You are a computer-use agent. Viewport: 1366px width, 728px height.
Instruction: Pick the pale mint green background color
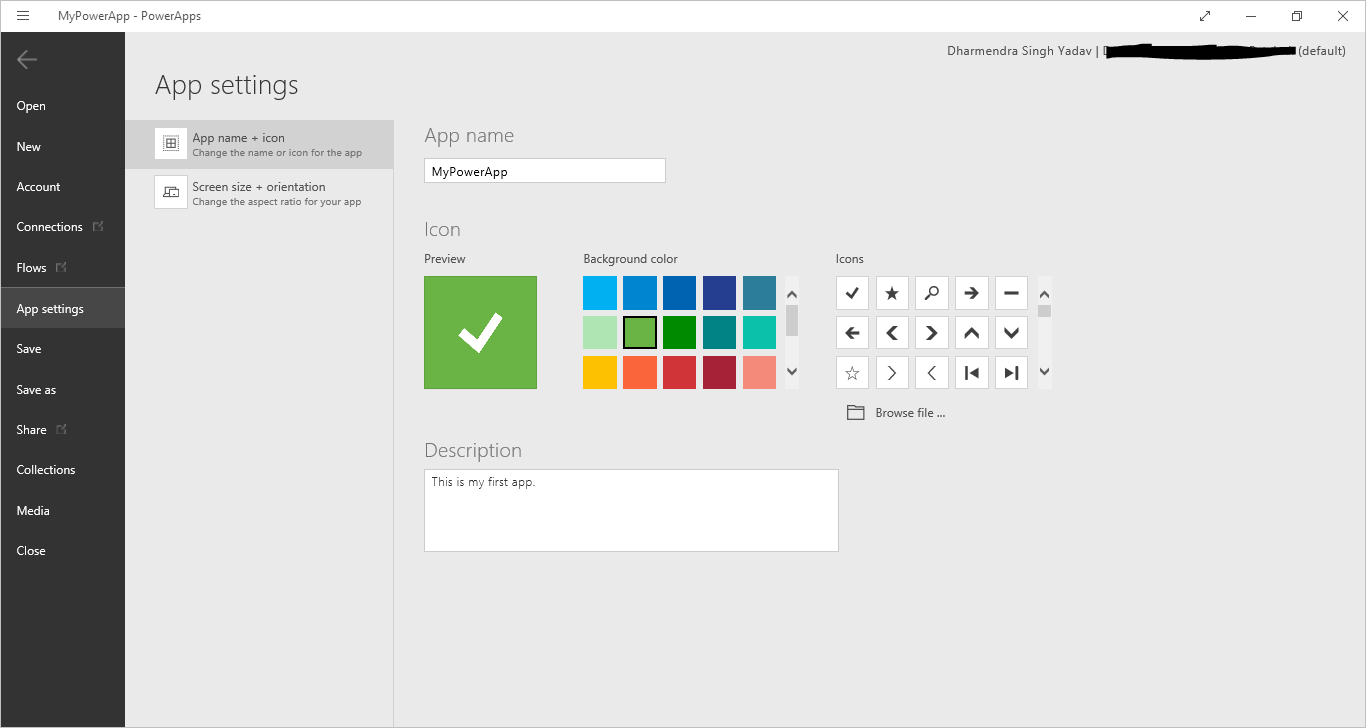(600, 333)
